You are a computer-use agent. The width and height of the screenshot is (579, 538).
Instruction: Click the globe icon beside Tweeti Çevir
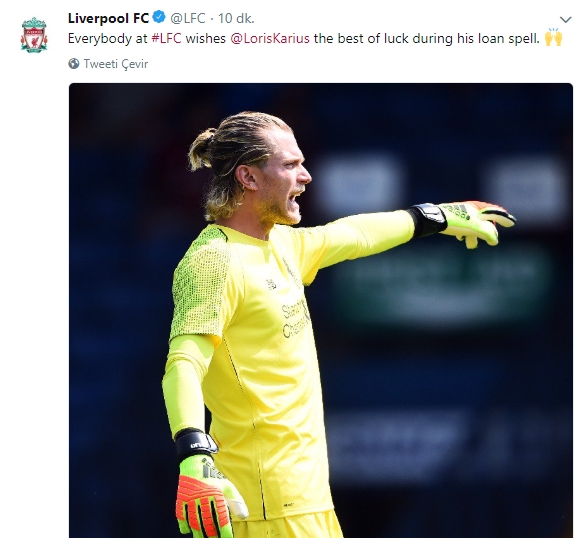(74, 64)
